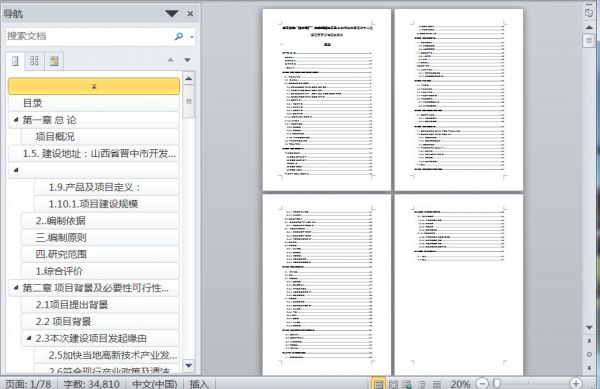Click the zoom slider handle
The image size is (600, 389).
(497, 383)
